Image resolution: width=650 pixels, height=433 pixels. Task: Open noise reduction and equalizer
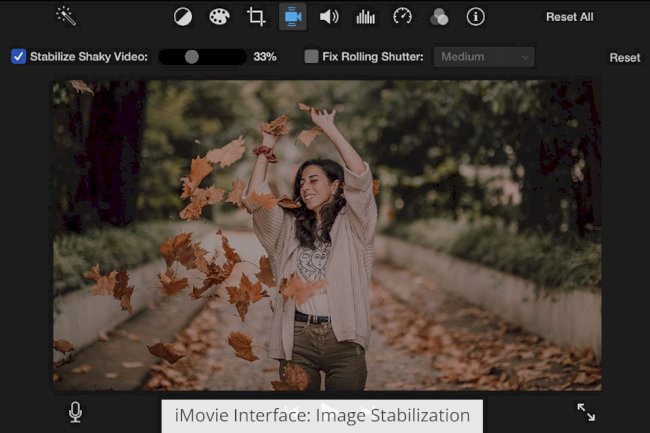pyautogui.click(x=366, y=17)
